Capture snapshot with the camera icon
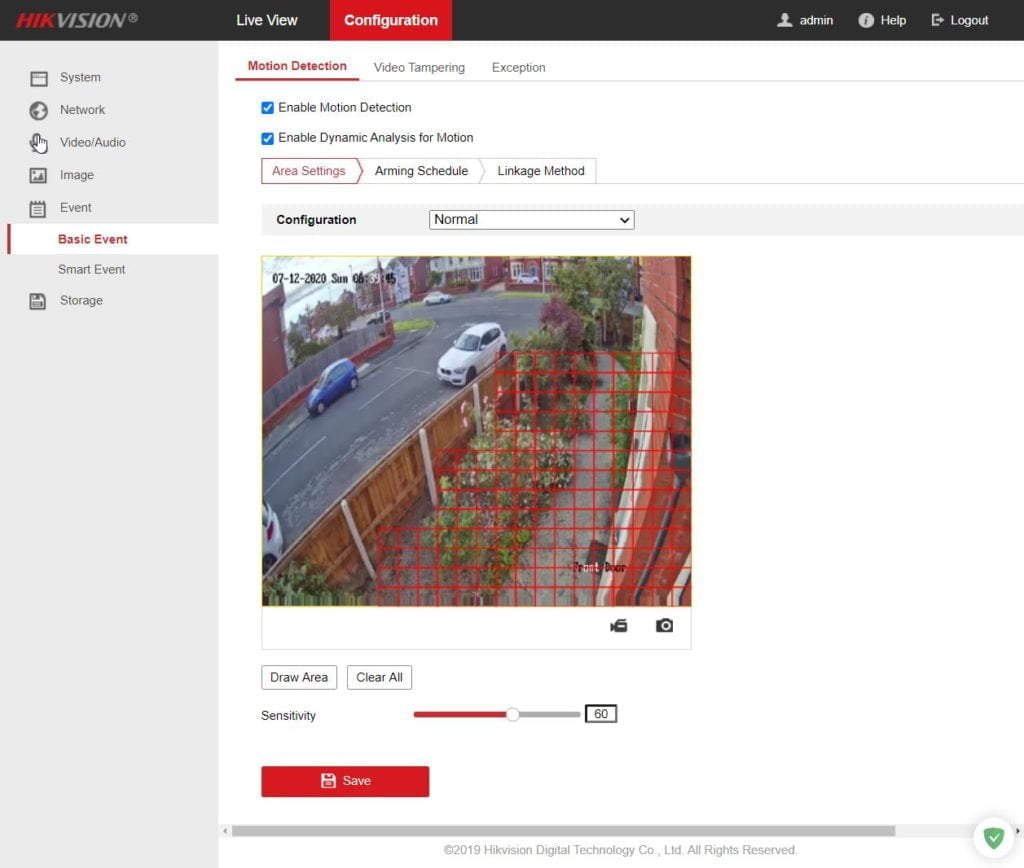The image size is (1024, 868). click(664, 626)
